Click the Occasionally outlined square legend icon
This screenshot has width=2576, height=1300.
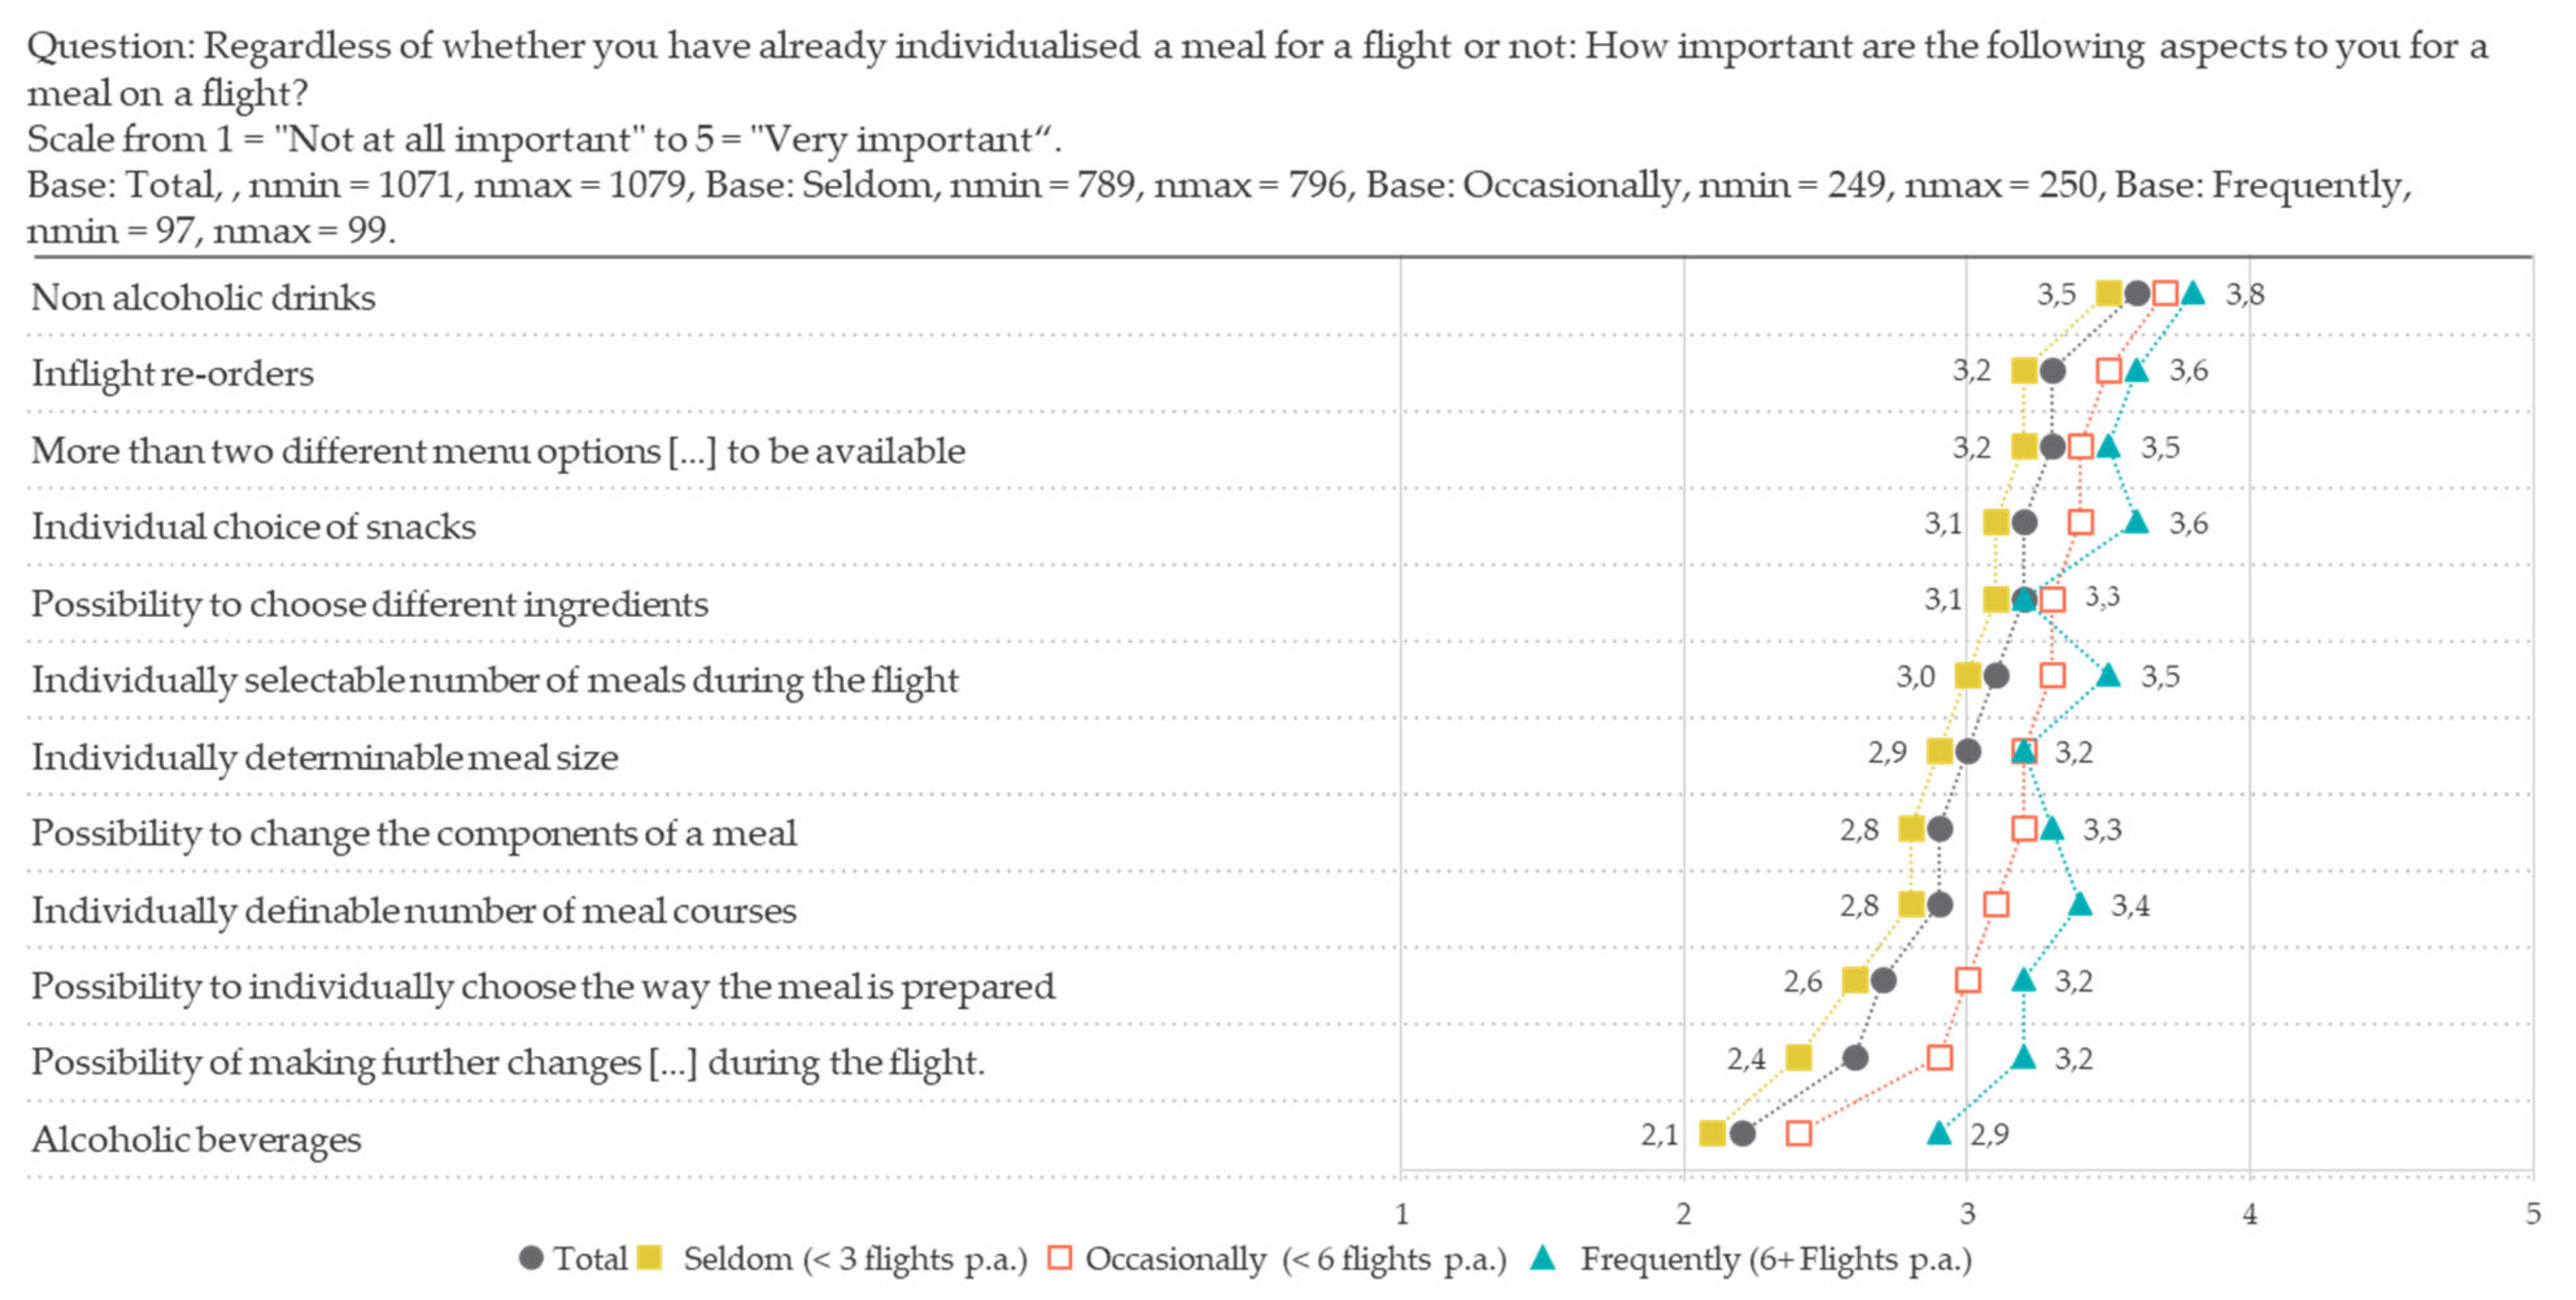click(1059, 1258)
